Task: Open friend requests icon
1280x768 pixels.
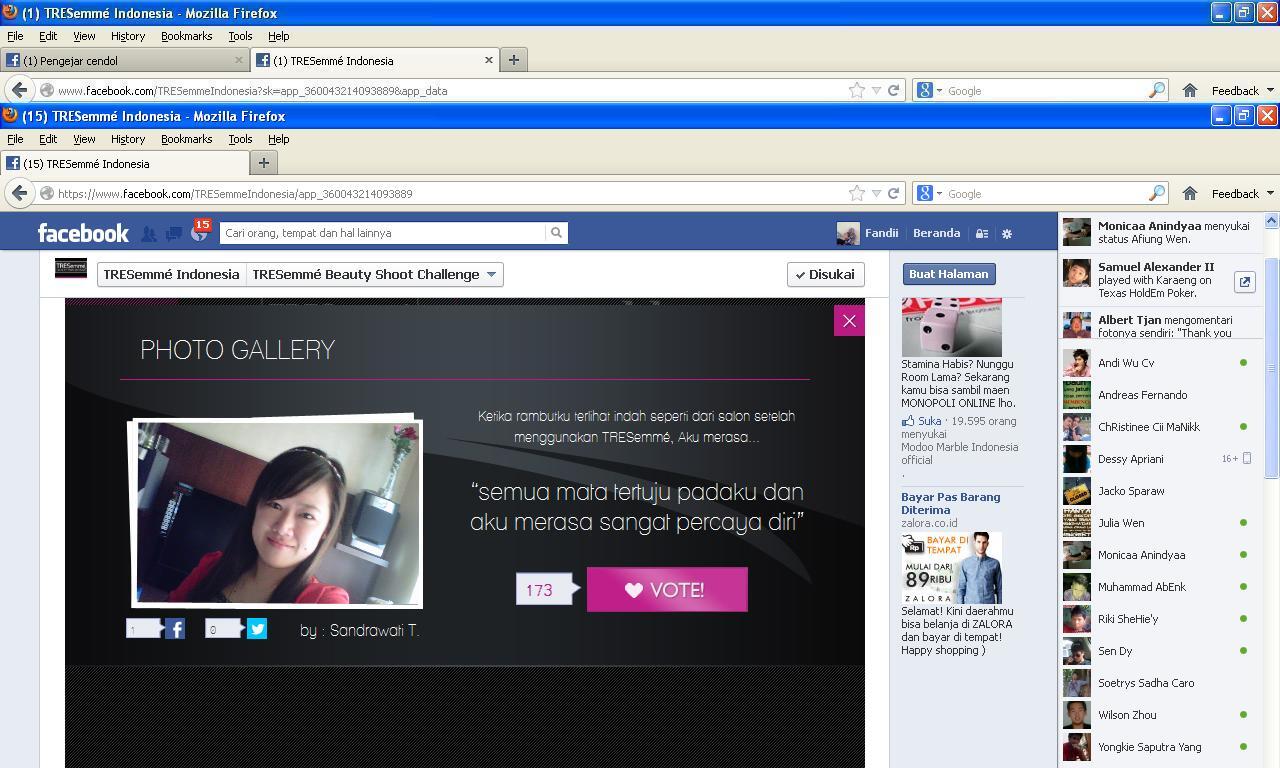Action: click(149, 233)
